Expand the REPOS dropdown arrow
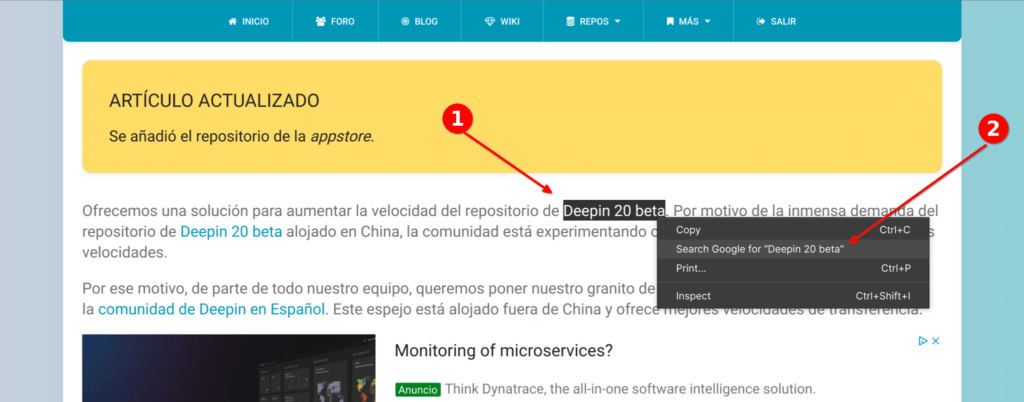The width and height of the screenshot is (1024, 402). pyautogui.click(x=617, y=22)
